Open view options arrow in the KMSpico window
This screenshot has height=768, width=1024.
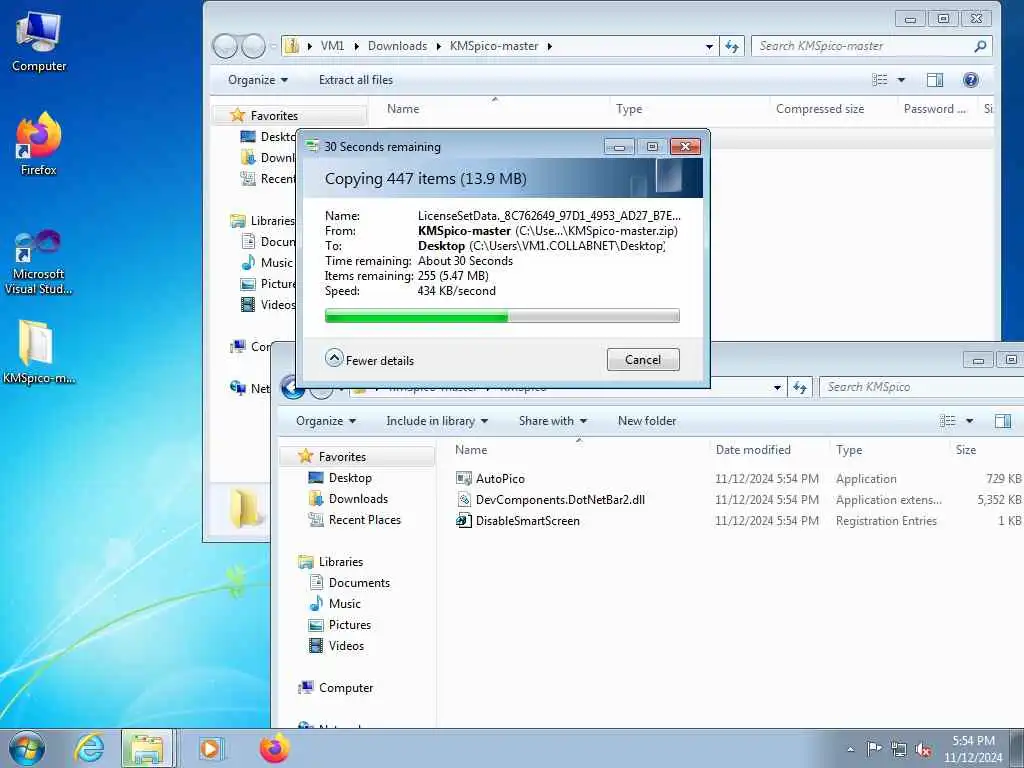[969, 421]
